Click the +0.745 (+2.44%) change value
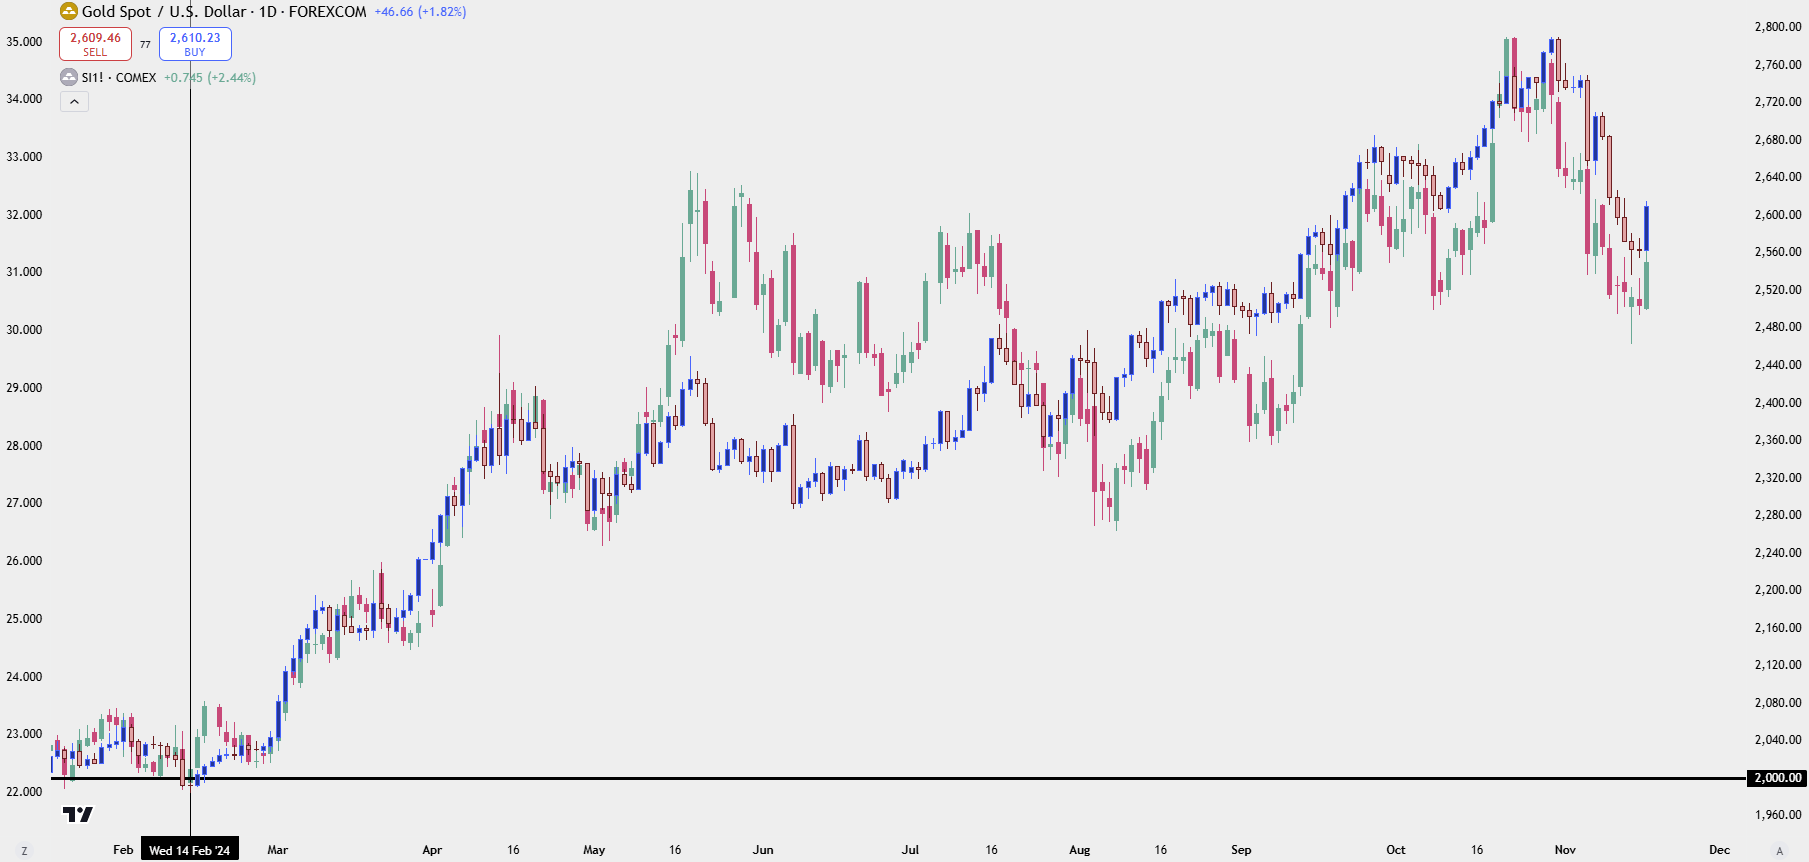Viewport: 1809px width, 862px height. click(210, 77)
